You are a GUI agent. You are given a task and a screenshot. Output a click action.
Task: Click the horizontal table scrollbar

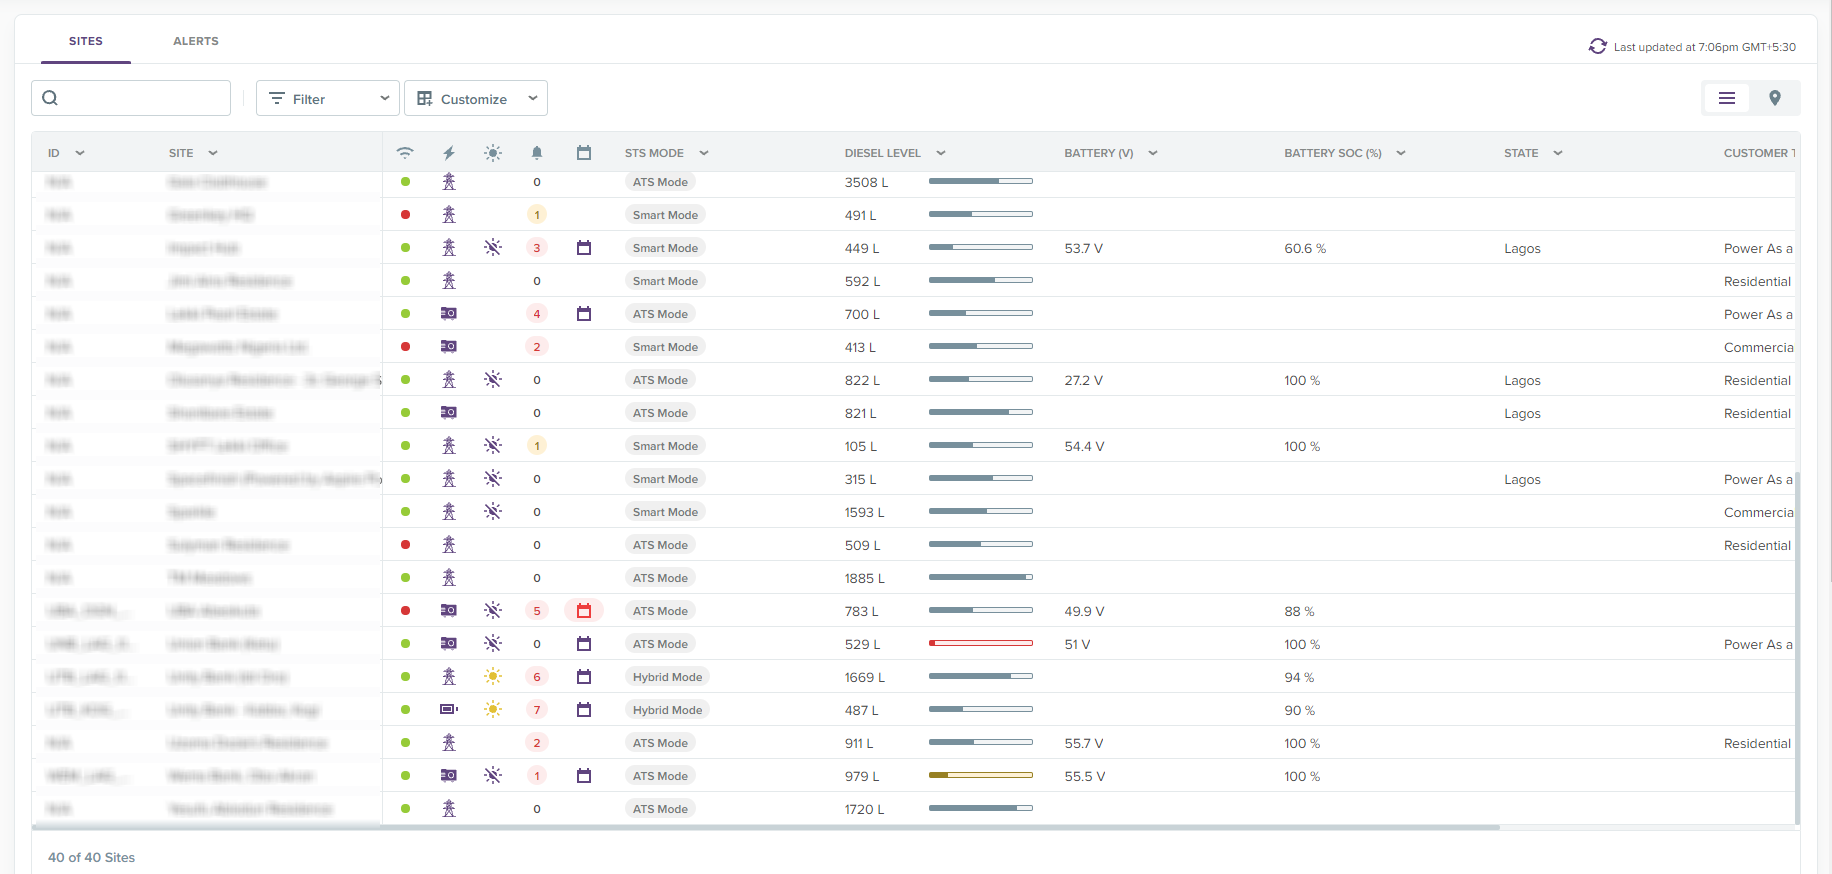[x=766, y=827]
